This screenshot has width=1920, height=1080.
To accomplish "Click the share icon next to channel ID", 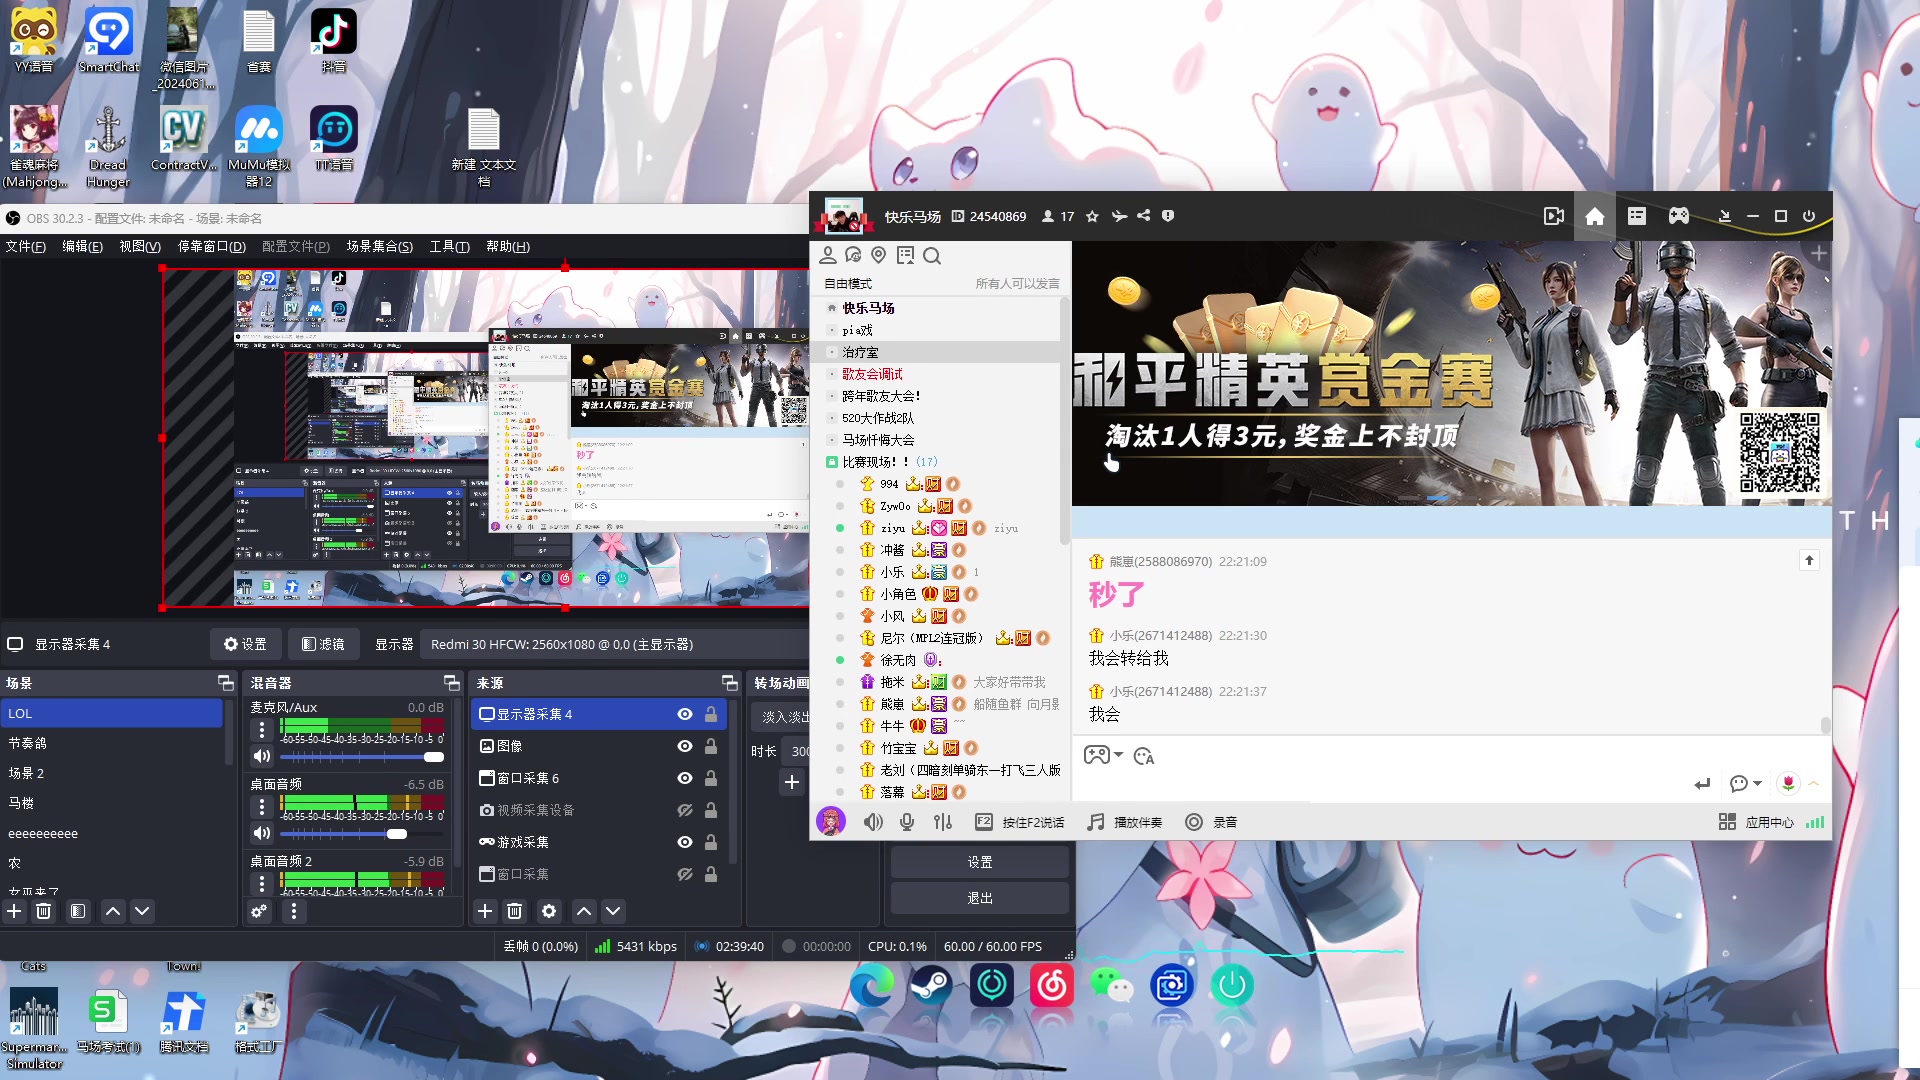I will (1144, 216).
